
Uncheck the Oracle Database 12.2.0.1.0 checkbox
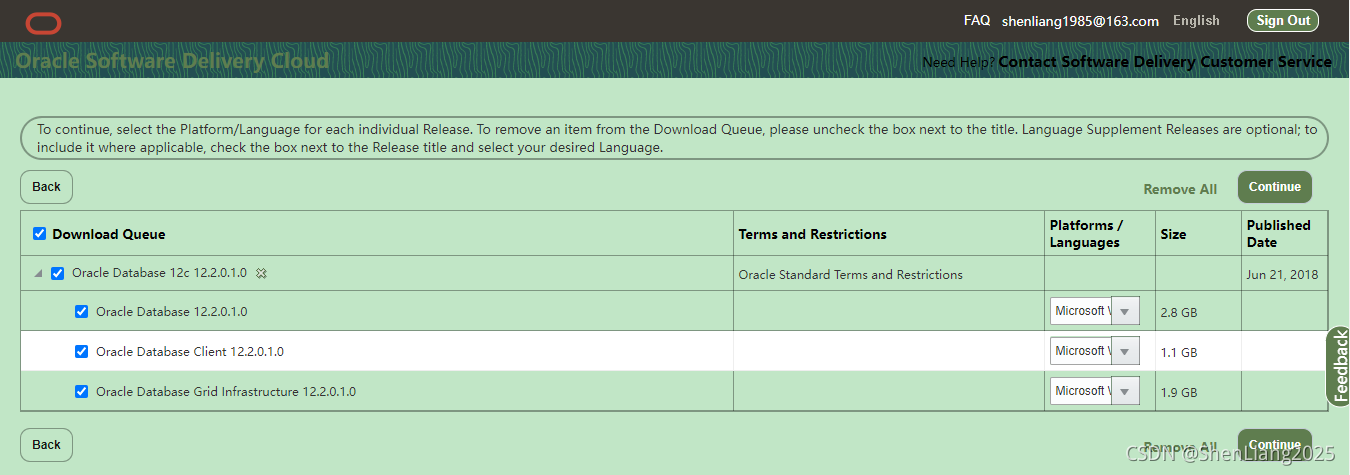click(82, 311)
